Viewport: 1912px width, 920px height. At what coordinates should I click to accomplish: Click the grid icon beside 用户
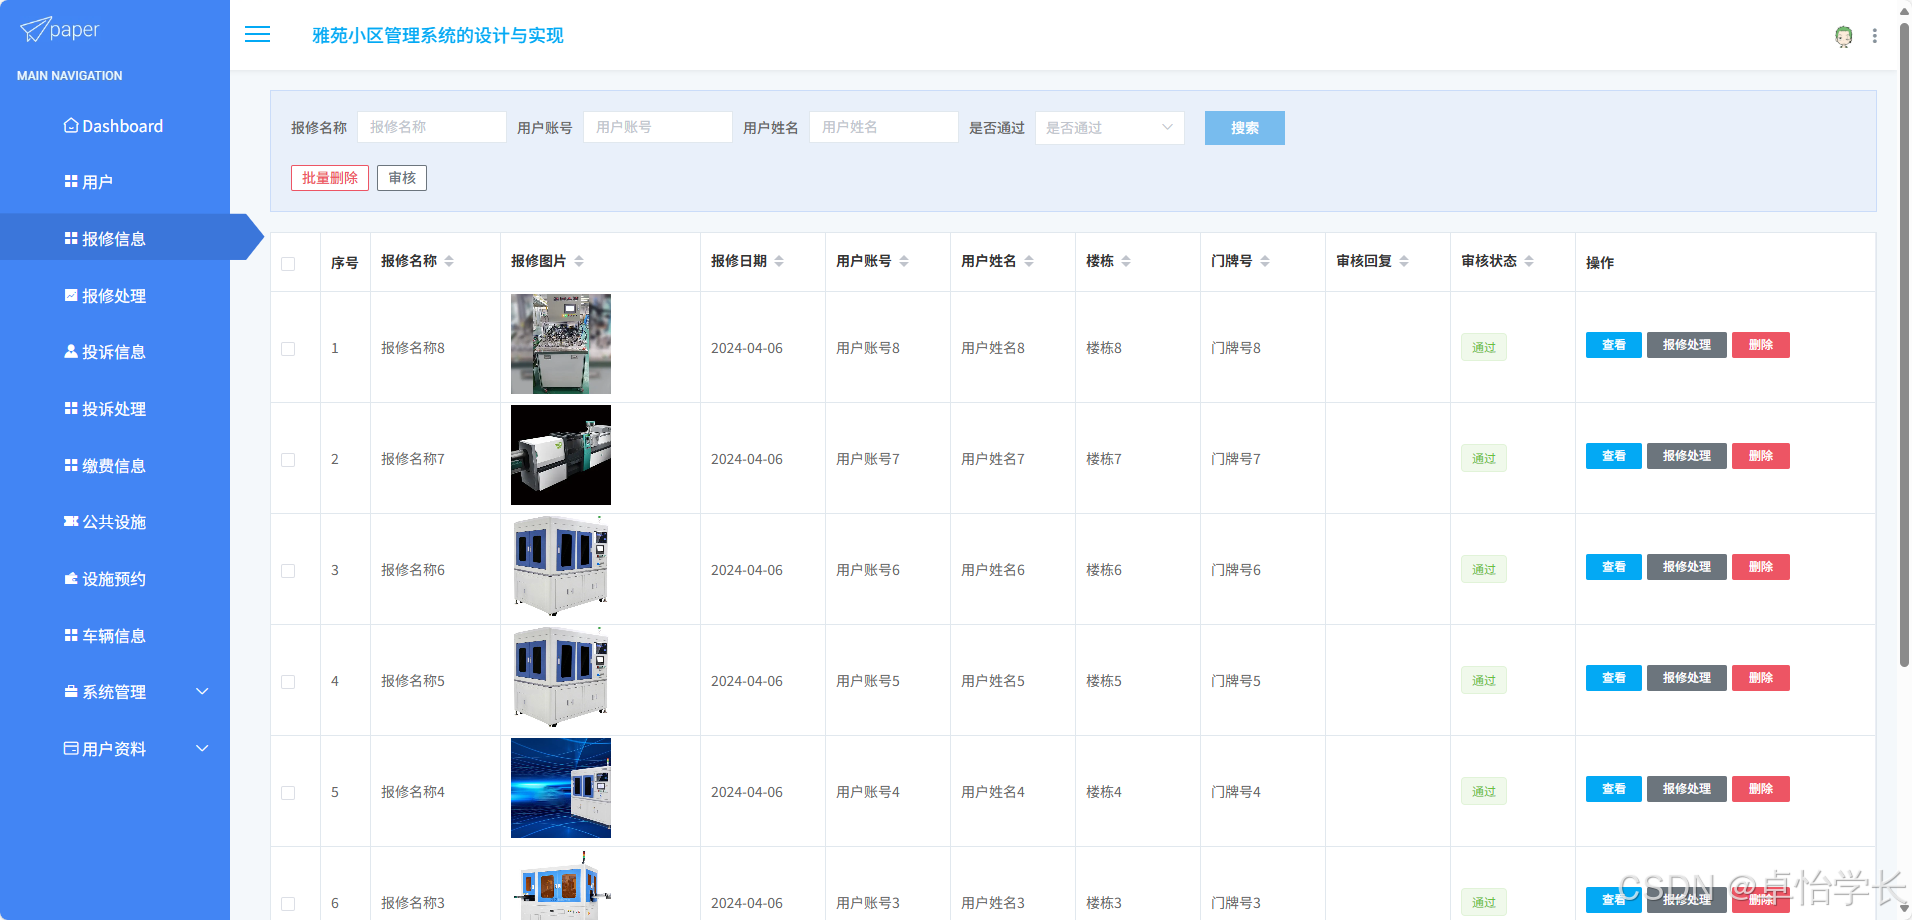(71, 182)
